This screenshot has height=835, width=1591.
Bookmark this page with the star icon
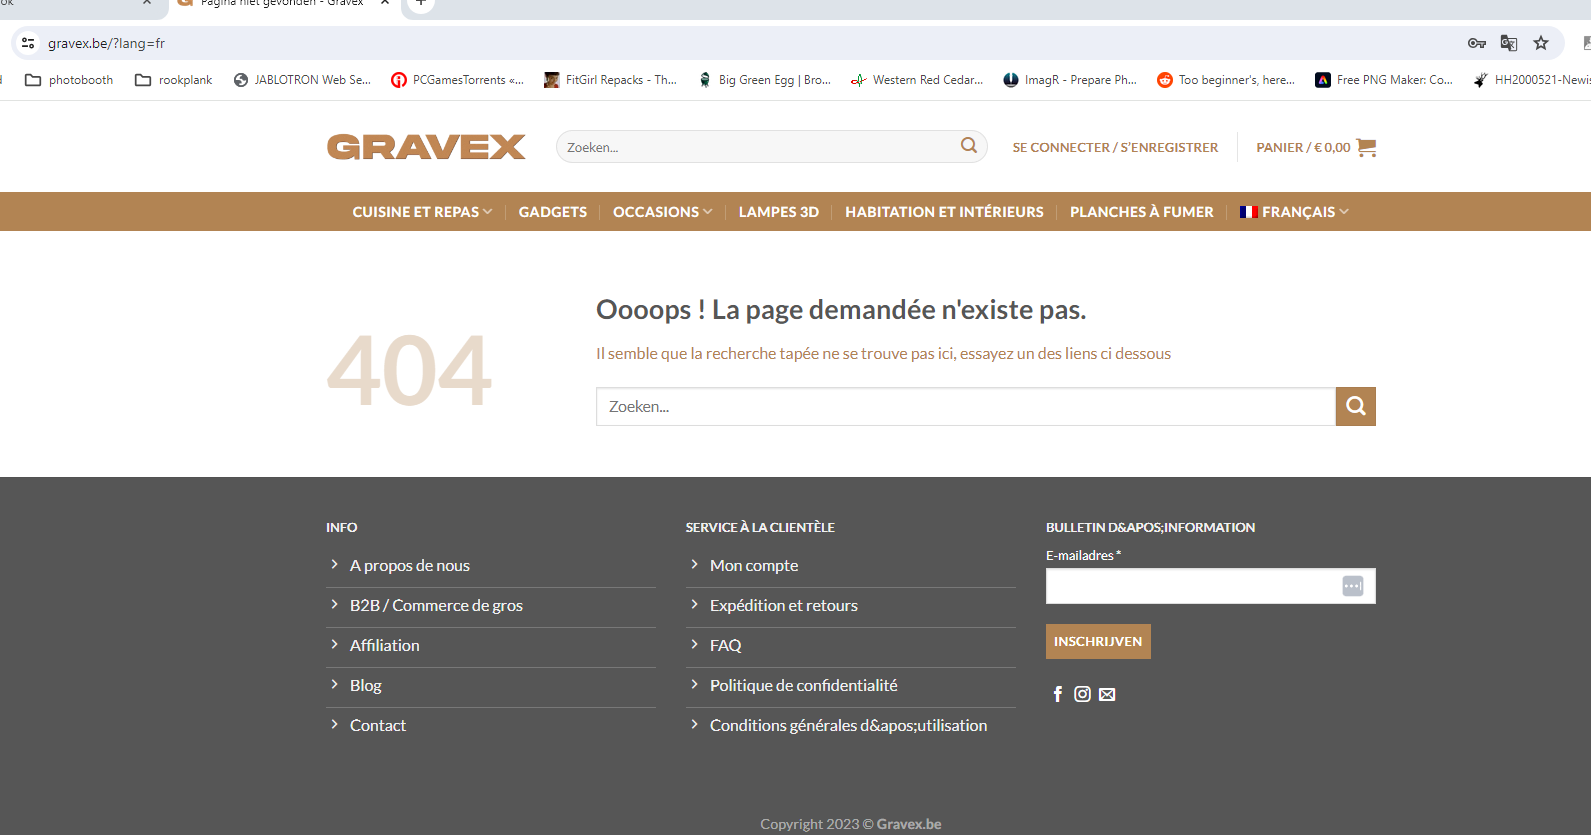tap(1541, 43)
